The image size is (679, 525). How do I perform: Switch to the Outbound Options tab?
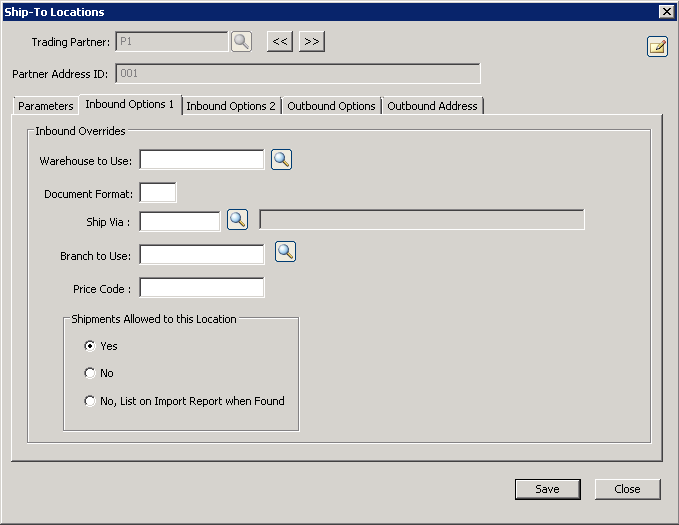click(x=332, y=106)
